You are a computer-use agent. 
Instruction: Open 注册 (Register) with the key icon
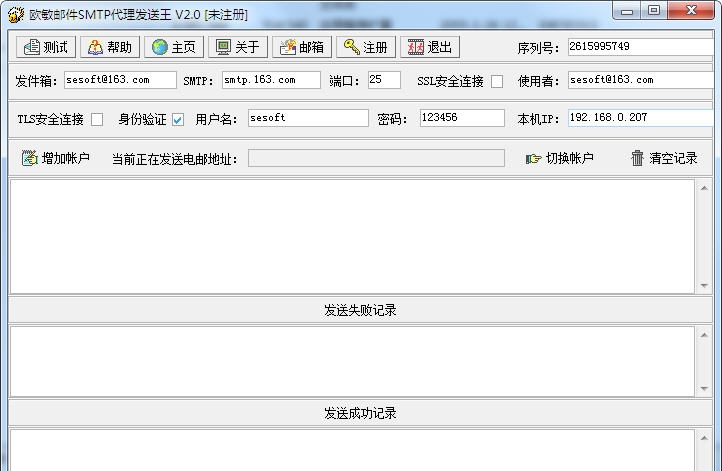(366, 47)
